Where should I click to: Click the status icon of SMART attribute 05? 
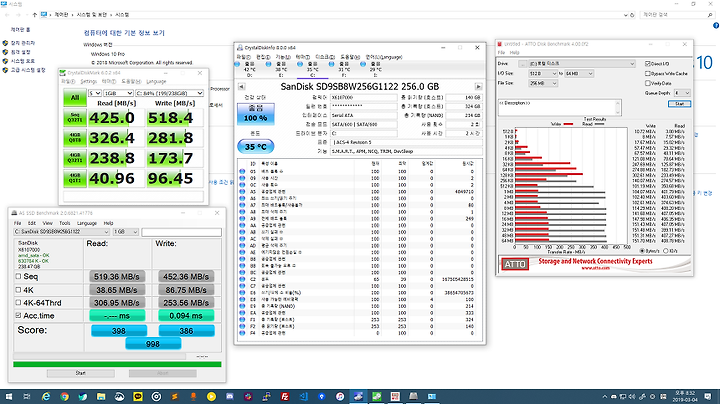click(242, 171)
